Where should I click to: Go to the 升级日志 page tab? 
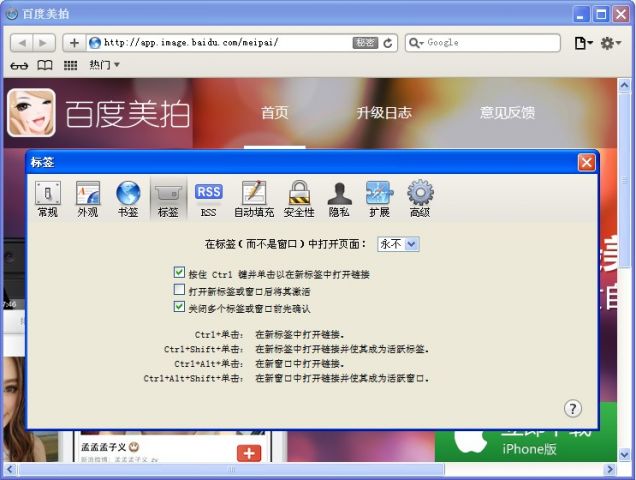383,113
